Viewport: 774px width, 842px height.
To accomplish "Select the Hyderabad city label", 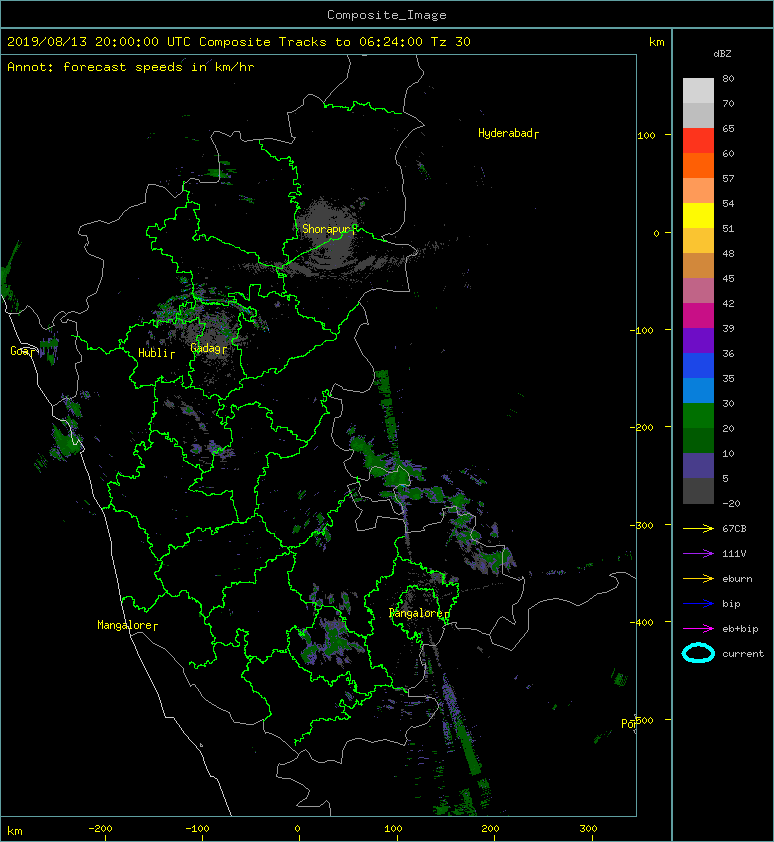I will point(505,133).
